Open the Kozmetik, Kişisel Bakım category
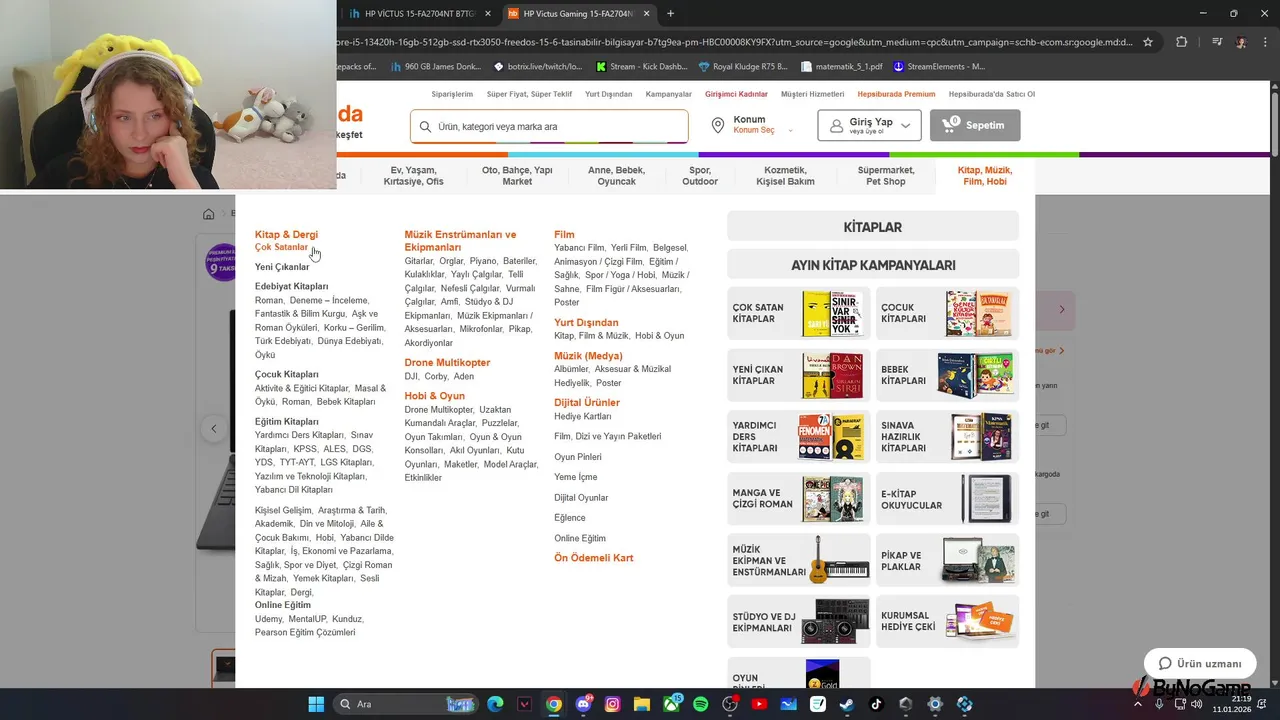 pyautogui.click(x=785, y=176)
